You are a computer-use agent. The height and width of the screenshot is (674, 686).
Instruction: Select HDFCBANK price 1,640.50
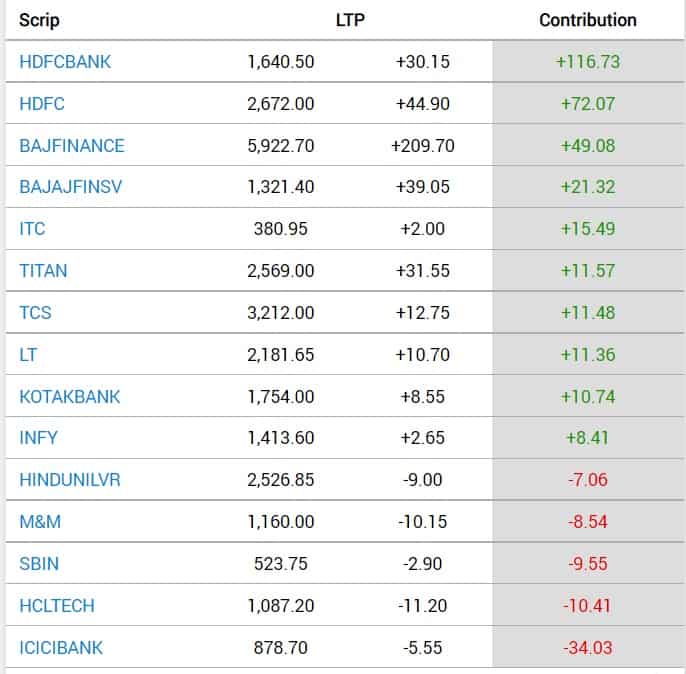281,62
